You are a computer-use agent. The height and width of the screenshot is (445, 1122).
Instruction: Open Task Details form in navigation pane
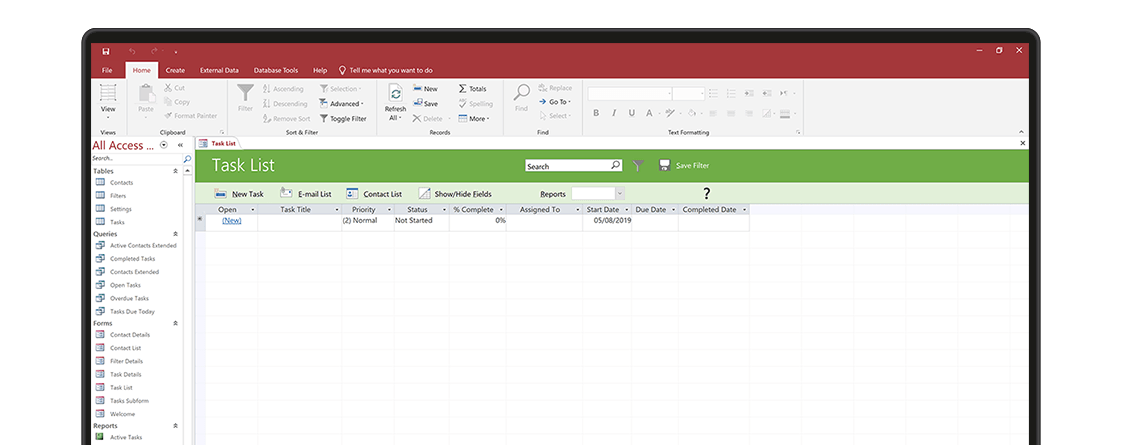[x=125, y=374]
